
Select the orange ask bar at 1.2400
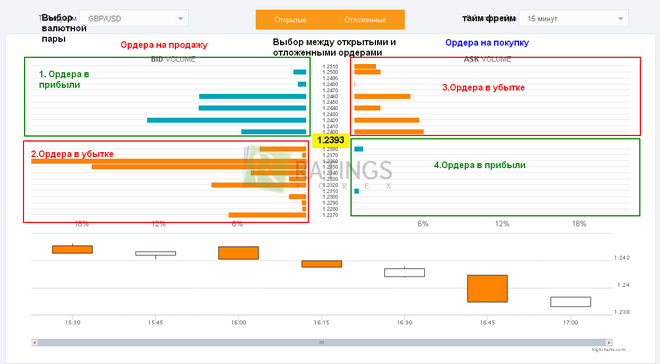tap(389, 132)
